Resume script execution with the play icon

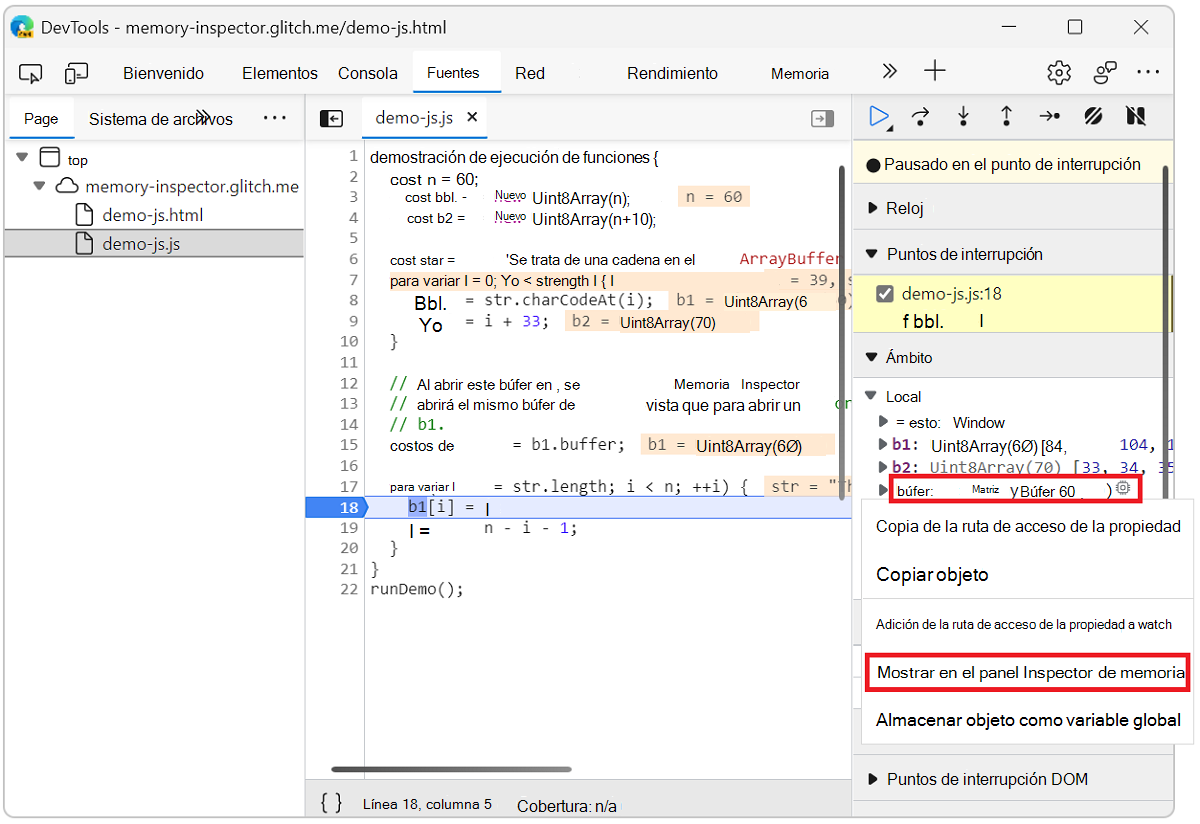click(878, 117)
